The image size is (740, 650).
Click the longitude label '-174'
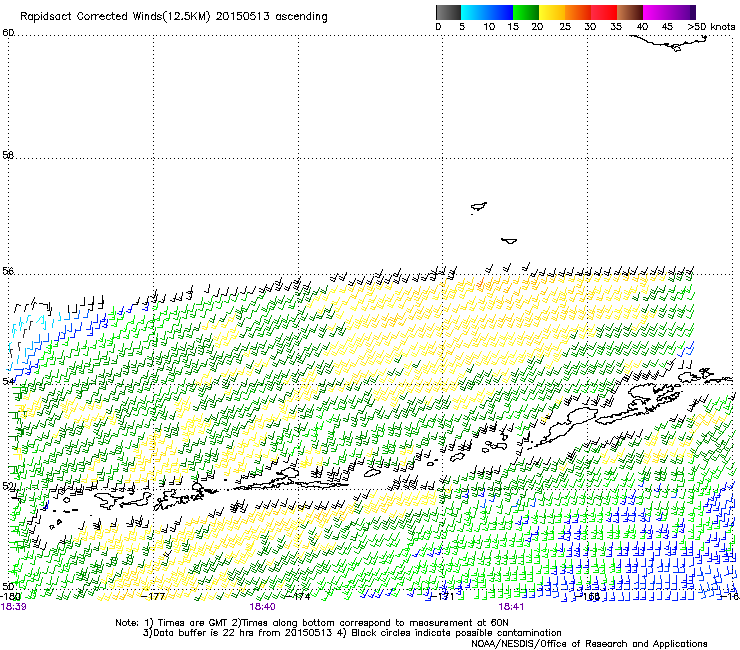[x=299, y=597]
